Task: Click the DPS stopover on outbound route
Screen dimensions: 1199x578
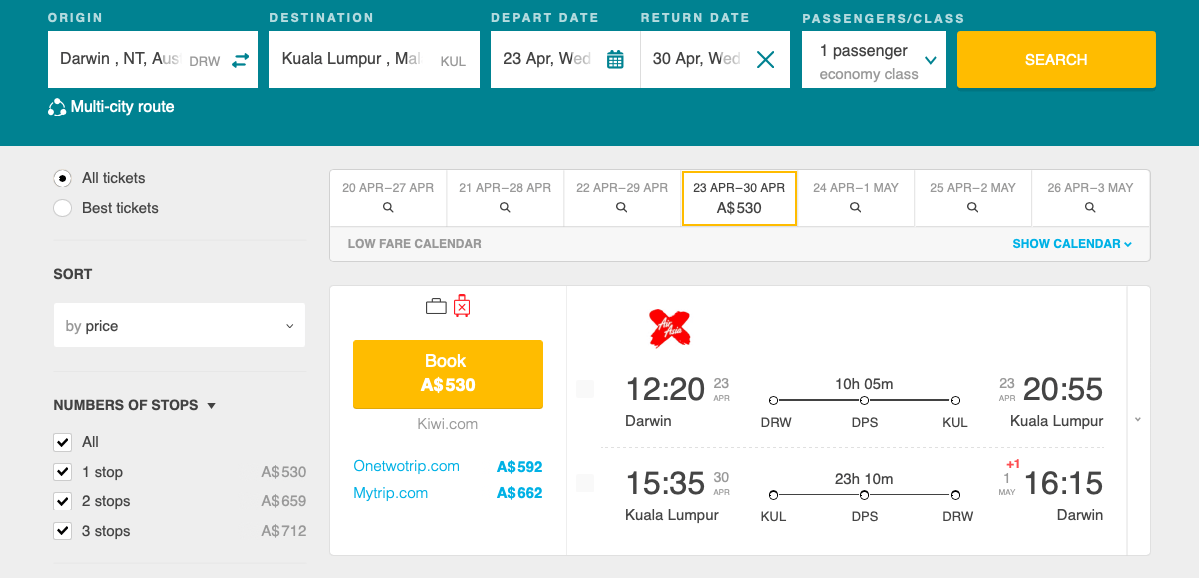Action: [864, 422]
